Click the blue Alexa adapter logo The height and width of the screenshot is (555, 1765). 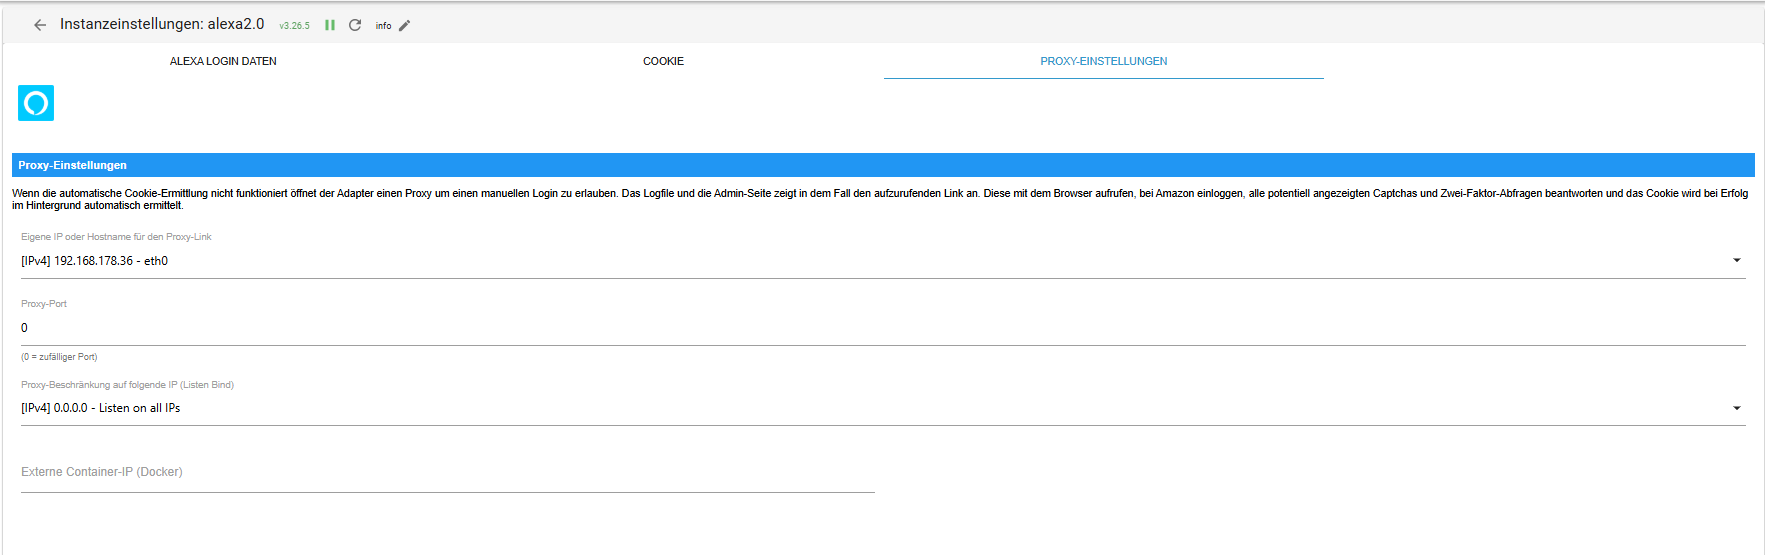pyautogui.click(x=36, y=103)
